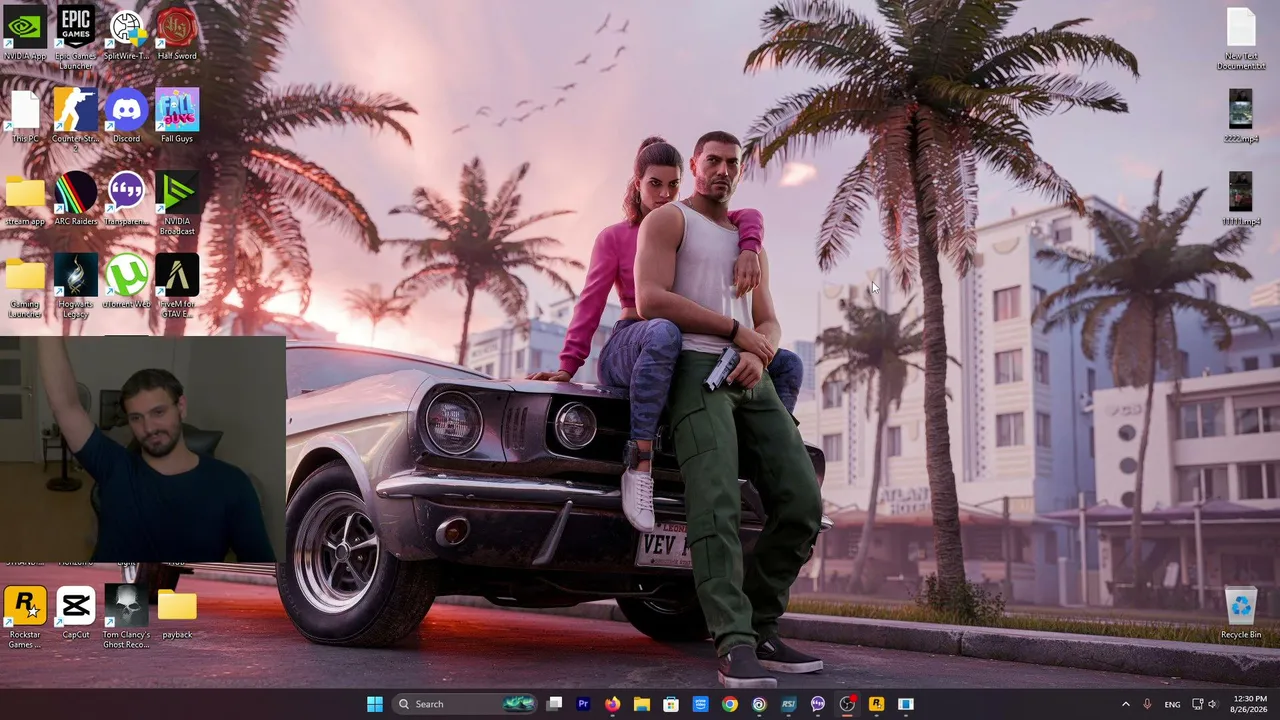Select the payback folder on desktop

[x=177, y=614]
